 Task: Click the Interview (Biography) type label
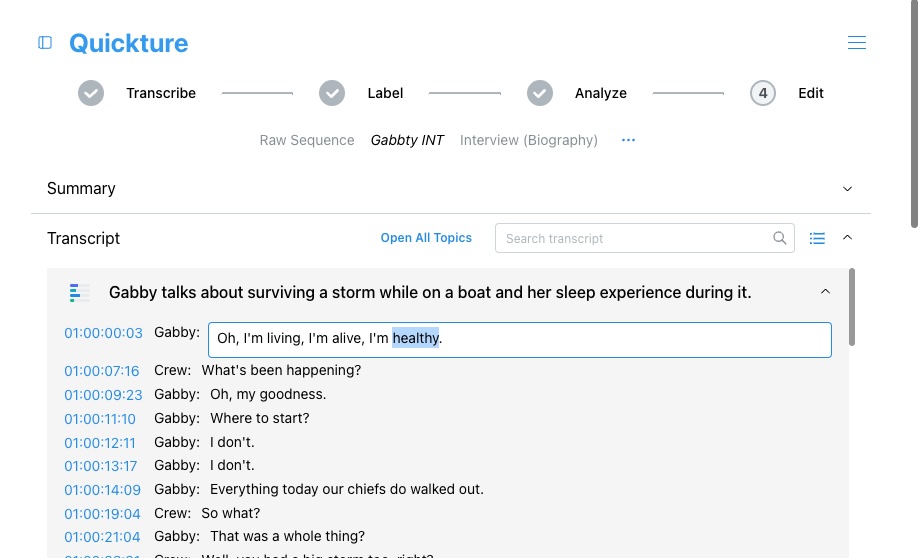529,141
